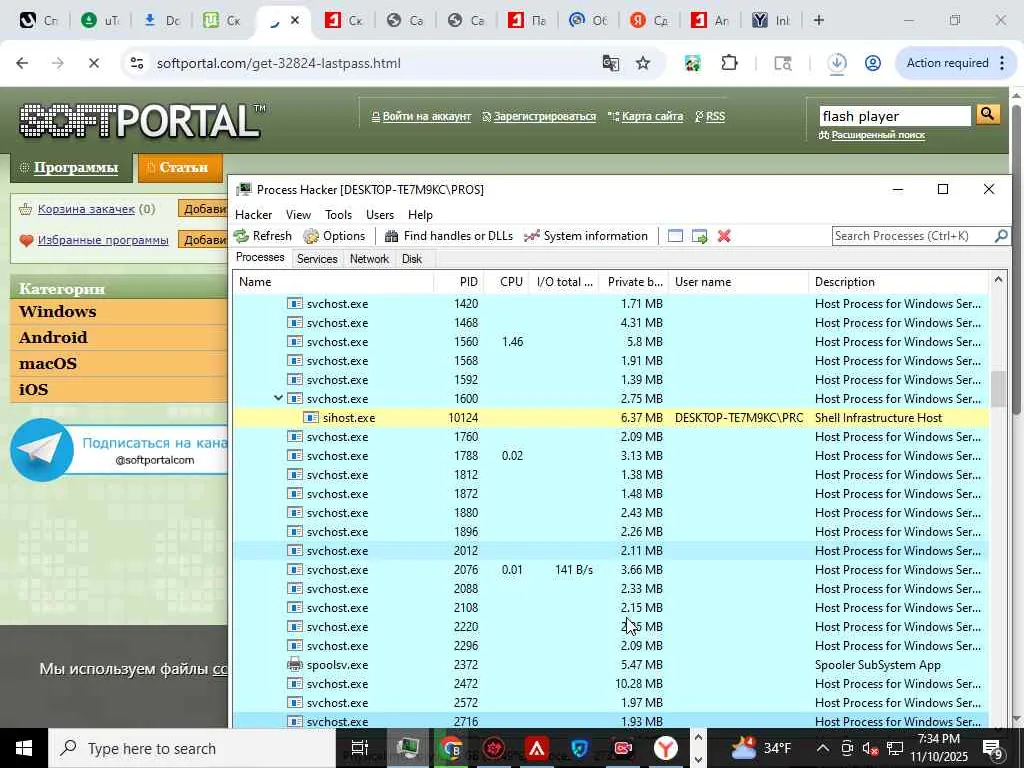Click the Shell Infrastructure Host description
The image size is (1024, 768).
pyautogui.click(x=878, y=418)
